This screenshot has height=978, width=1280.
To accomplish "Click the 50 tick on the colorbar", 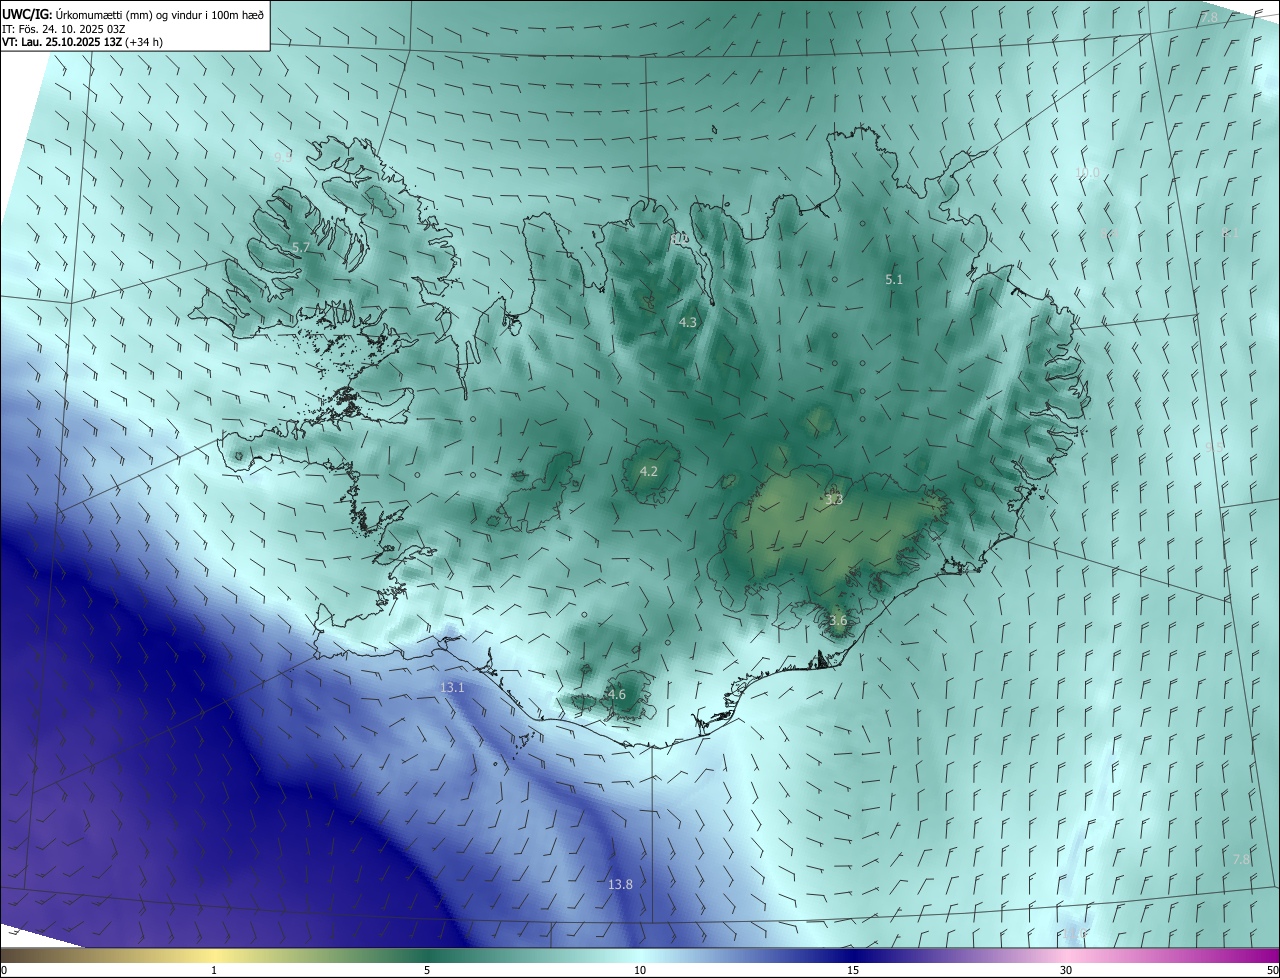I will click(x=1272, y=970).
